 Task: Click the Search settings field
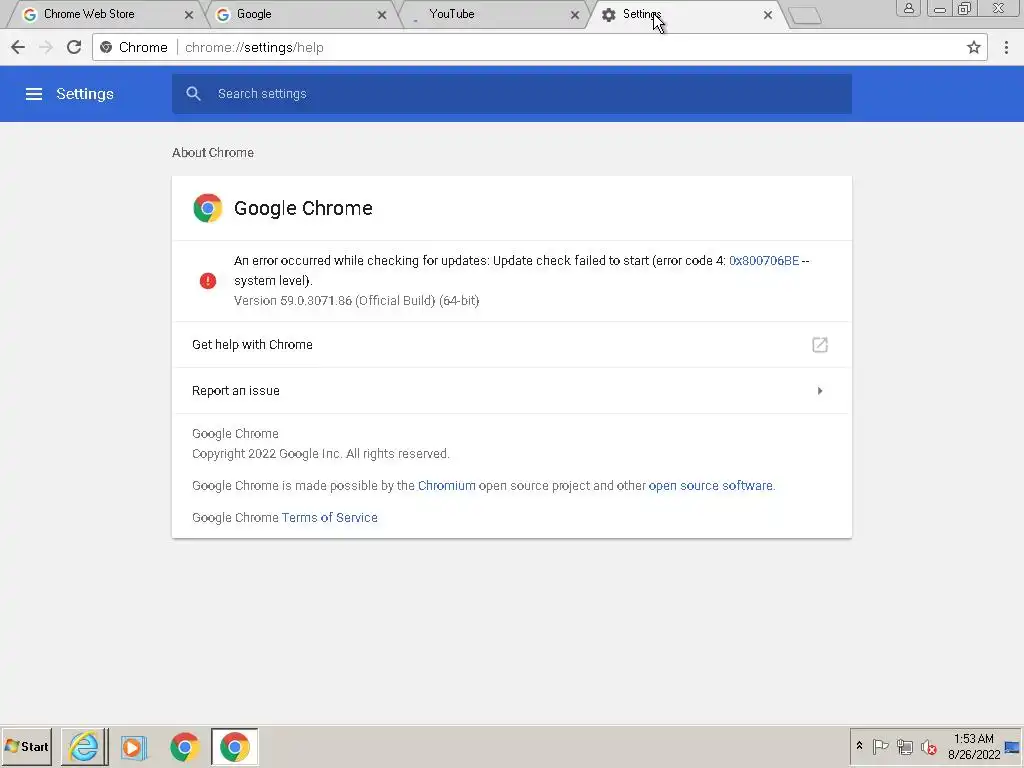(511, 93)
